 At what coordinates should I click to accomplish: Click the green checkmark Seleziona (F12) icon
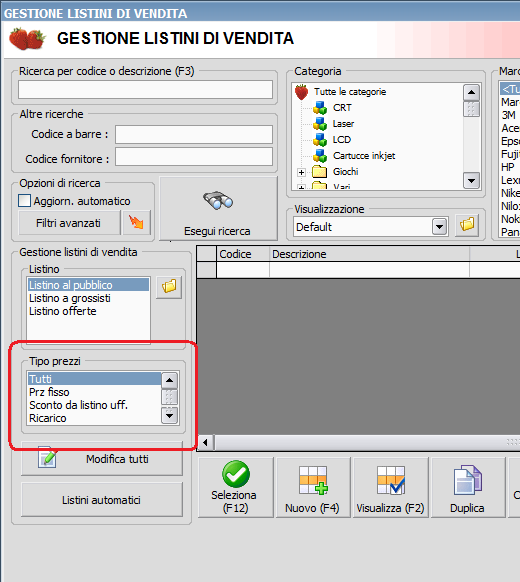[x=236, y=474]
